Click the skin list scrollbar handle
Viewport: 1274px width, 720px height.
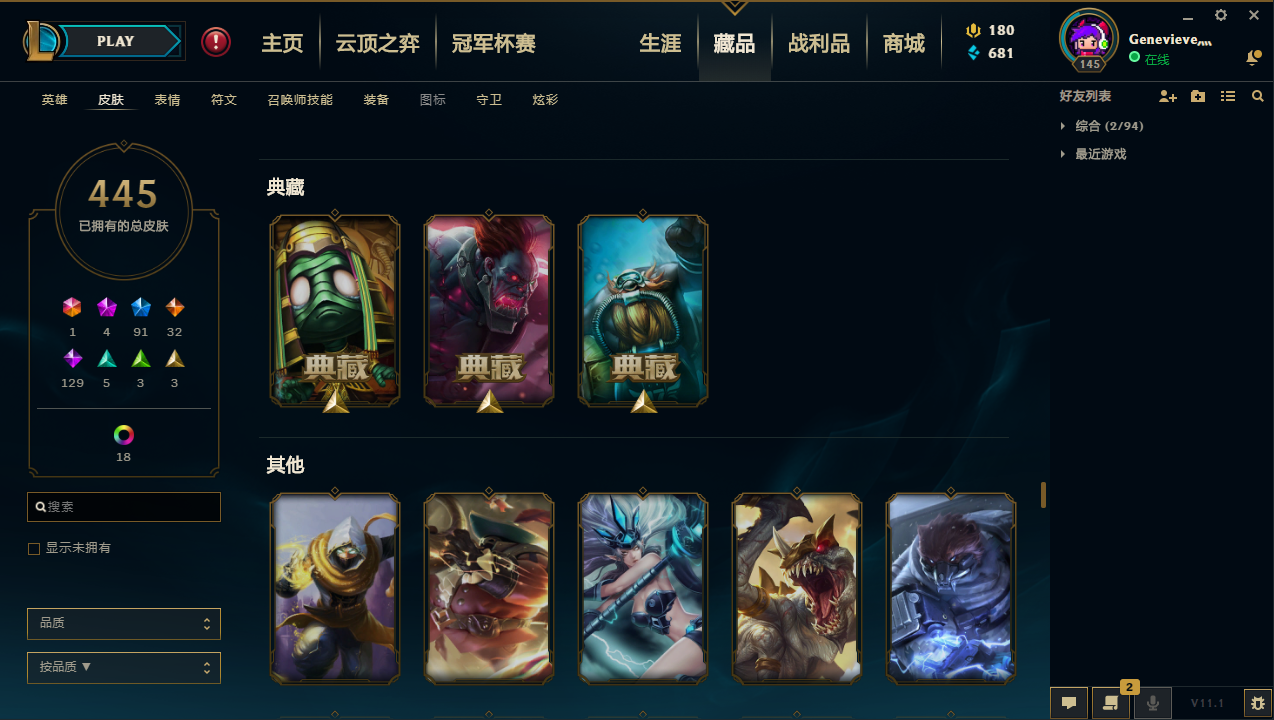click(x=1043, y=495)
